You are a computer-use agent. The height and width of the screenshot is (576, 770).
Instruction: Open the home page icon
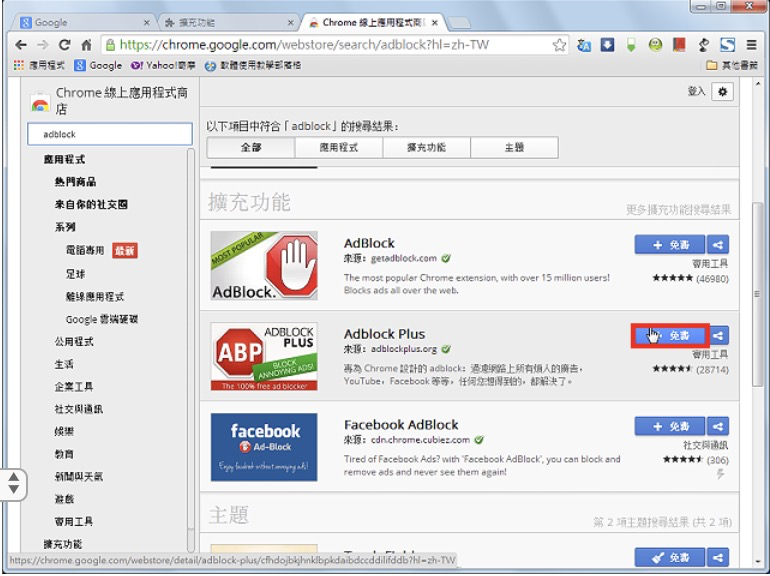click(86, 45)
